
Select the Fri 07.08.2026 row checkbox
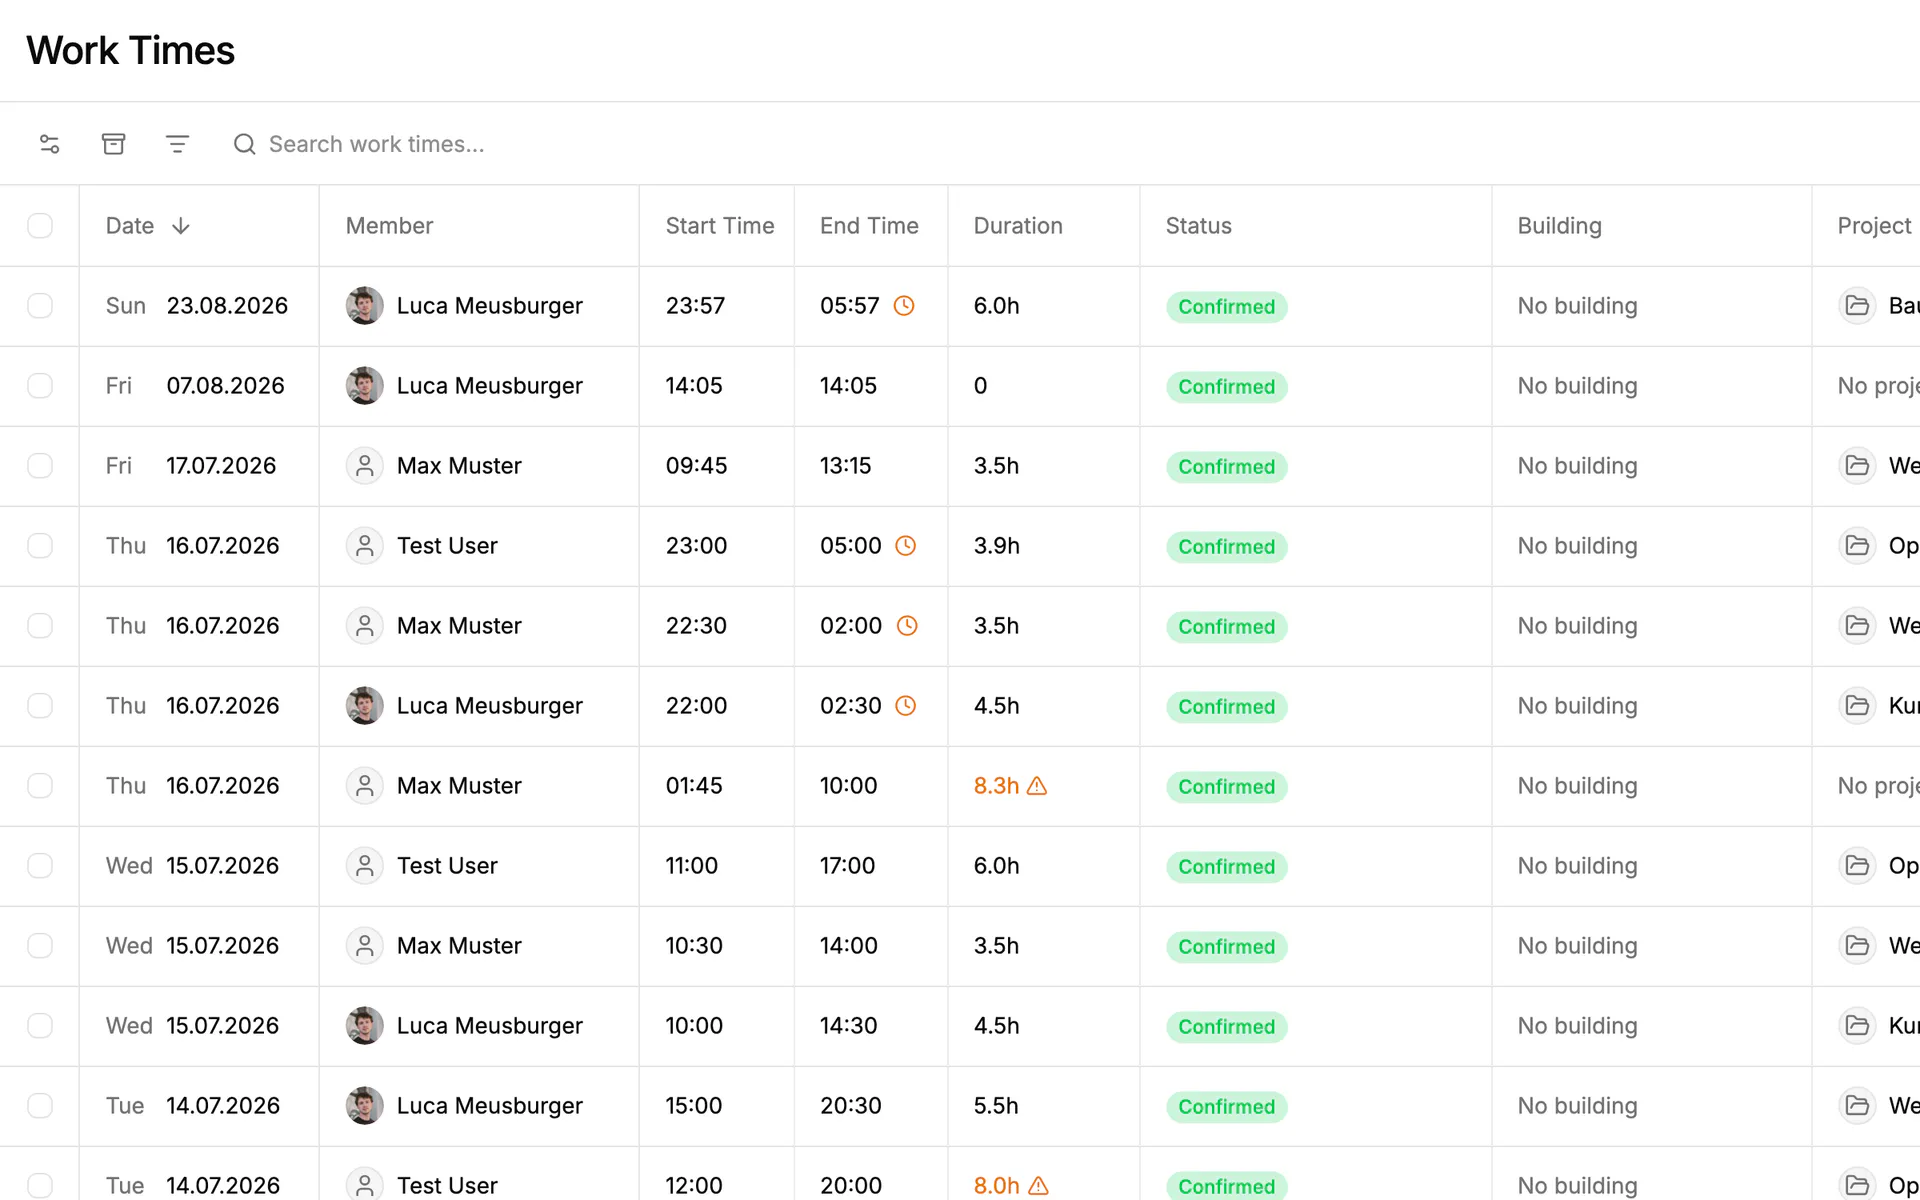point(40,386)
